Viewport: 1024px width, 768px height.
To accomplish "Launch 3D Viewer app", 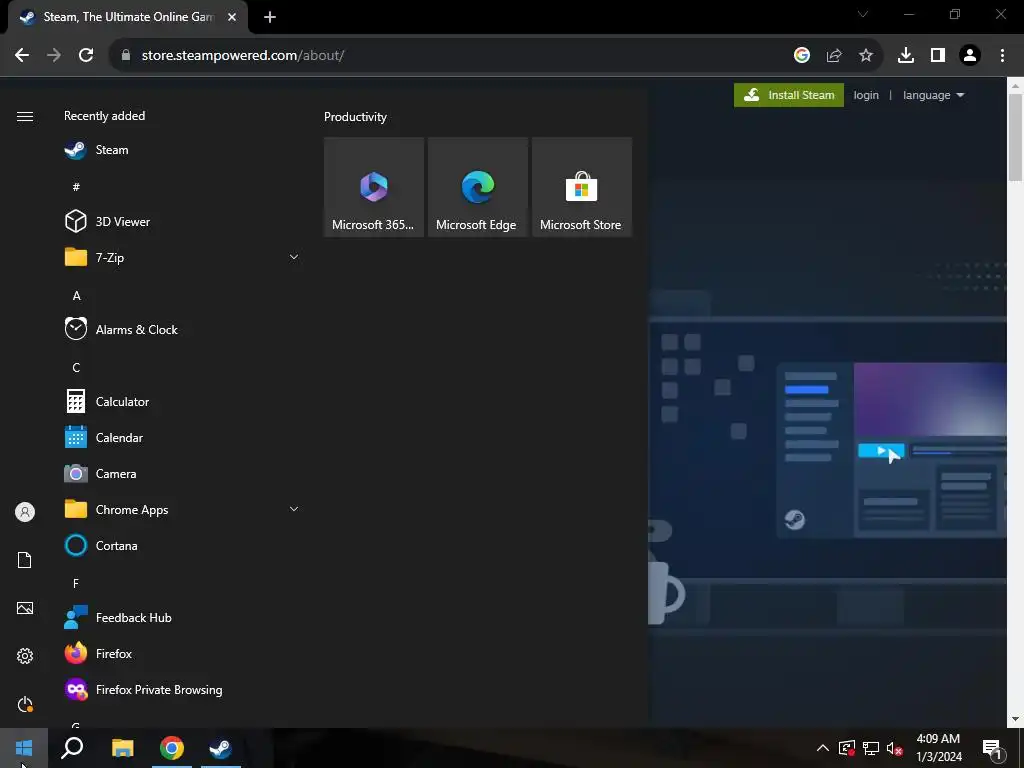I will pos(182,222).
